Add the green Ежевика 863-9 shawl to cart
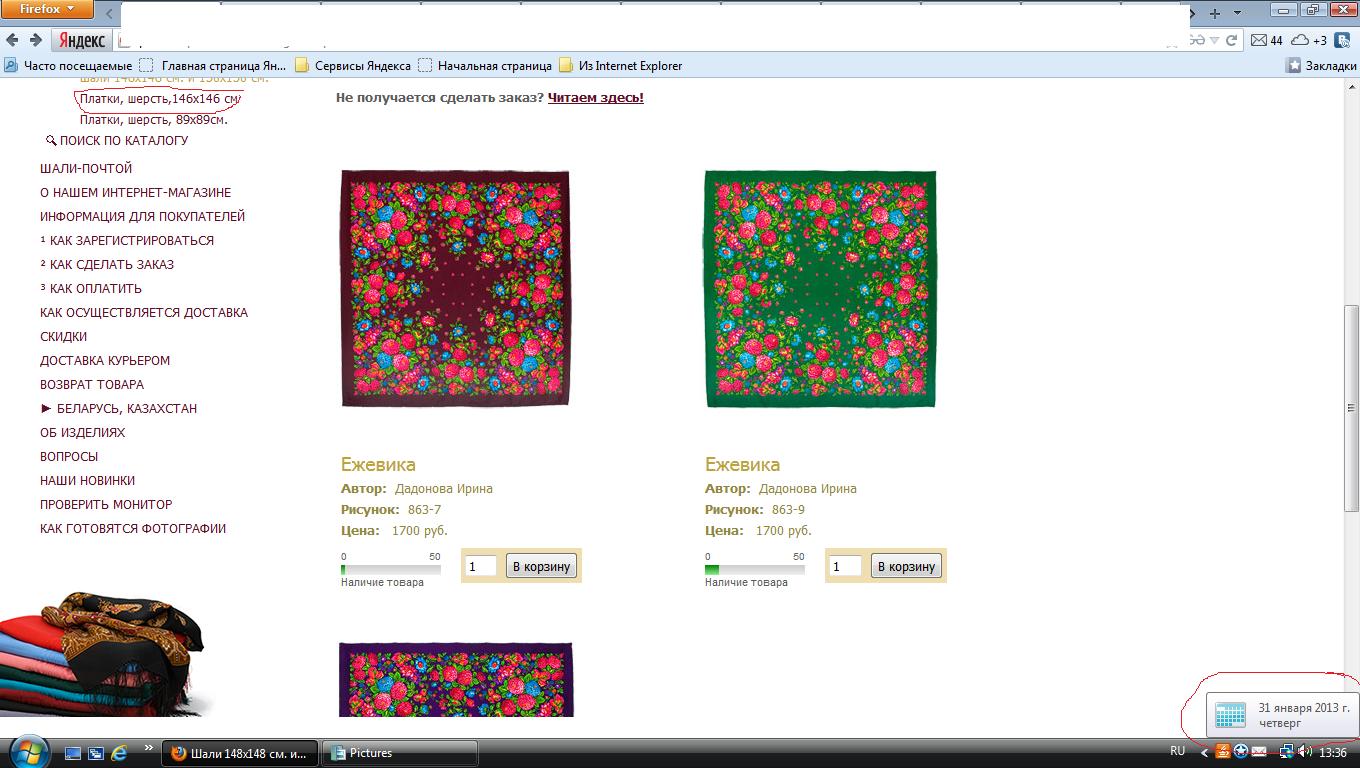The width and height of the screenshot is (1360, 768). pos(905,566)
